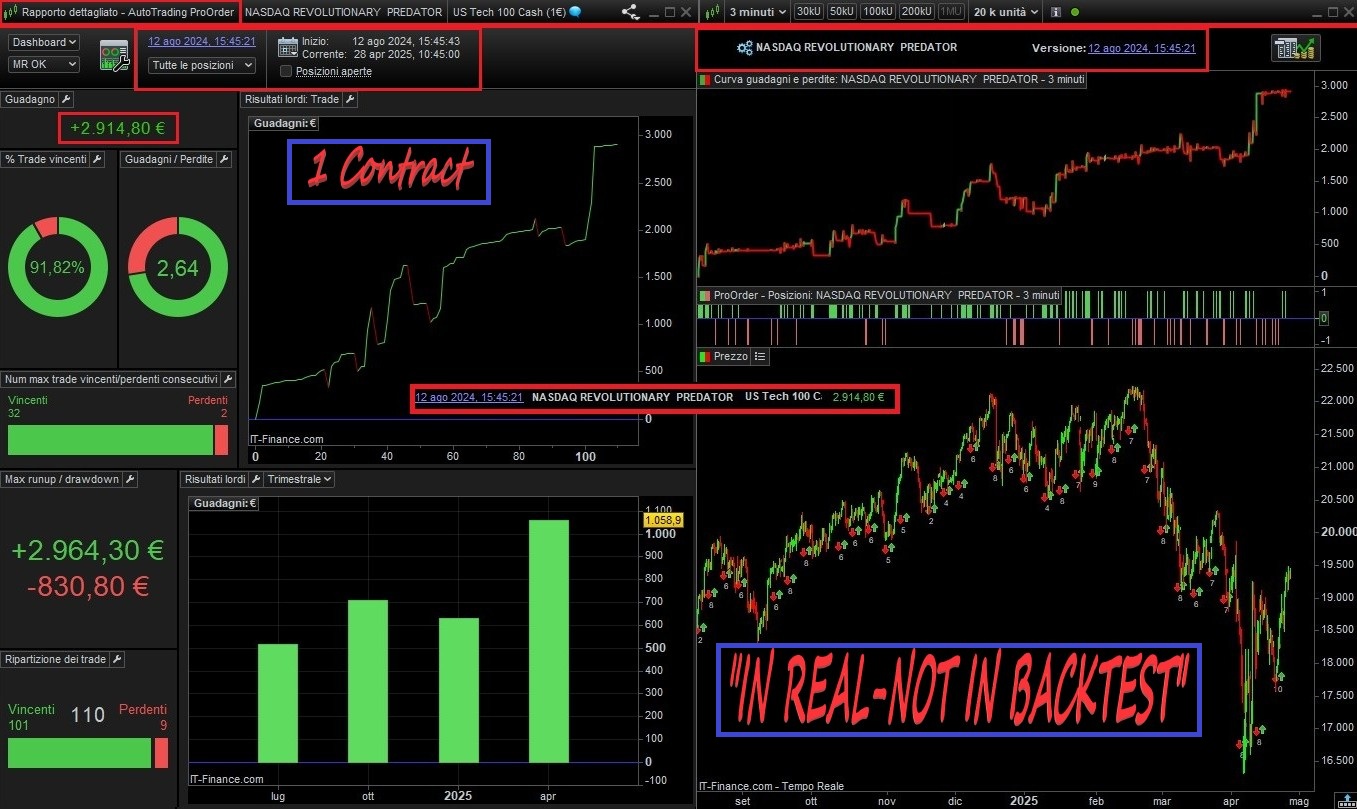The width and height of the screenshot is (1357, 809).
Task: Open the info icon in chart toolbar
Action: (x=1056, y=12)
